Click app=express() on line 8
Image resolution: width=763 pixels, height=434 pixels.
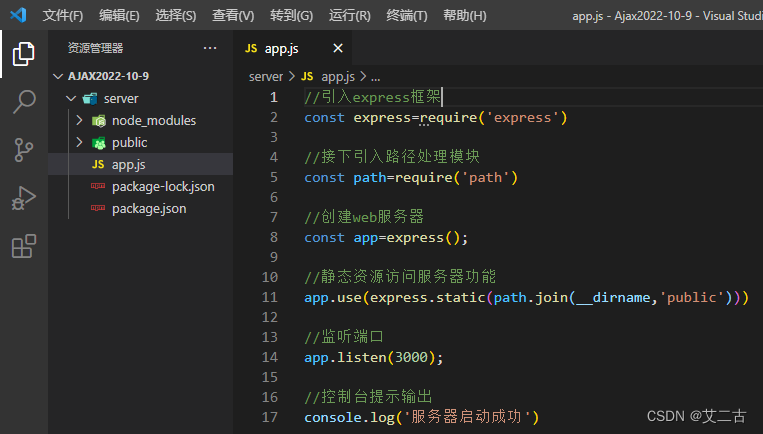[406, 237]
